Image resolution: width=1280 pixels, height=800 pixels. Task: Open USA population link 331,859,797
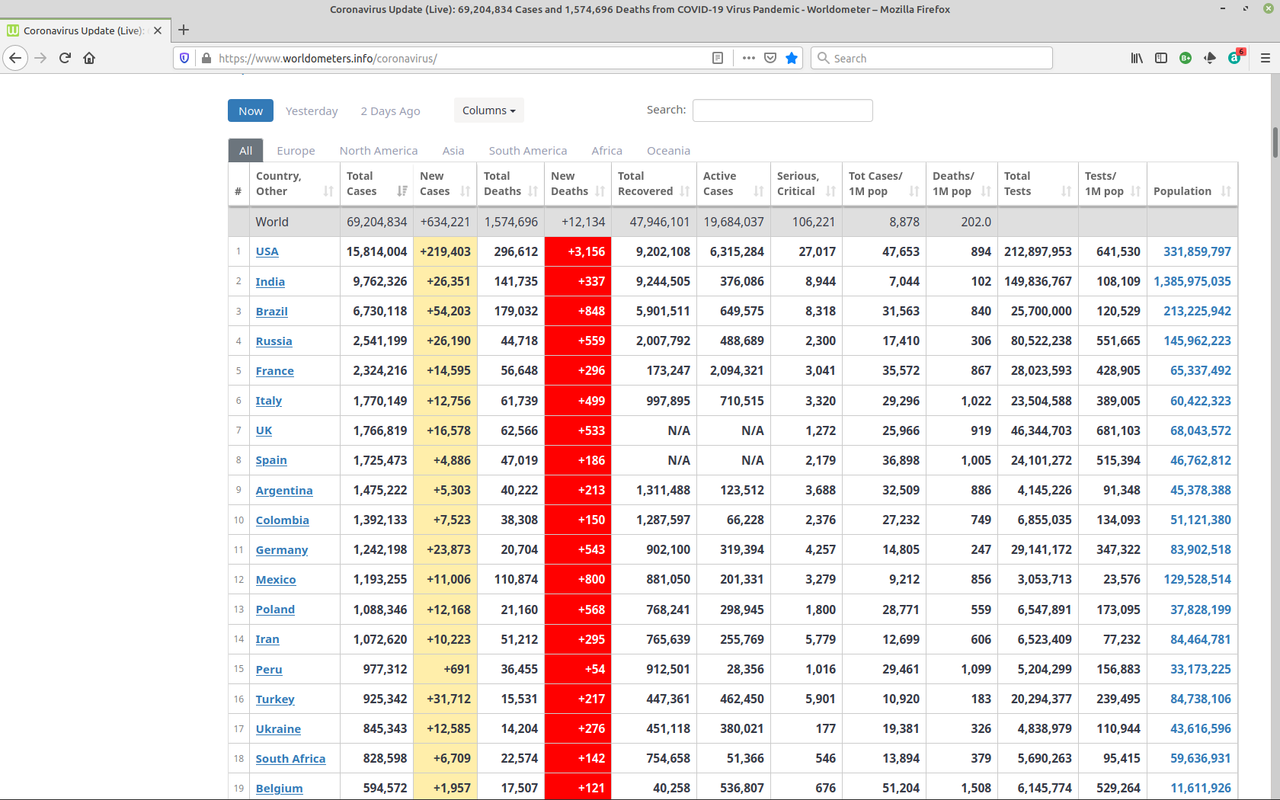tap(1197, 251)
